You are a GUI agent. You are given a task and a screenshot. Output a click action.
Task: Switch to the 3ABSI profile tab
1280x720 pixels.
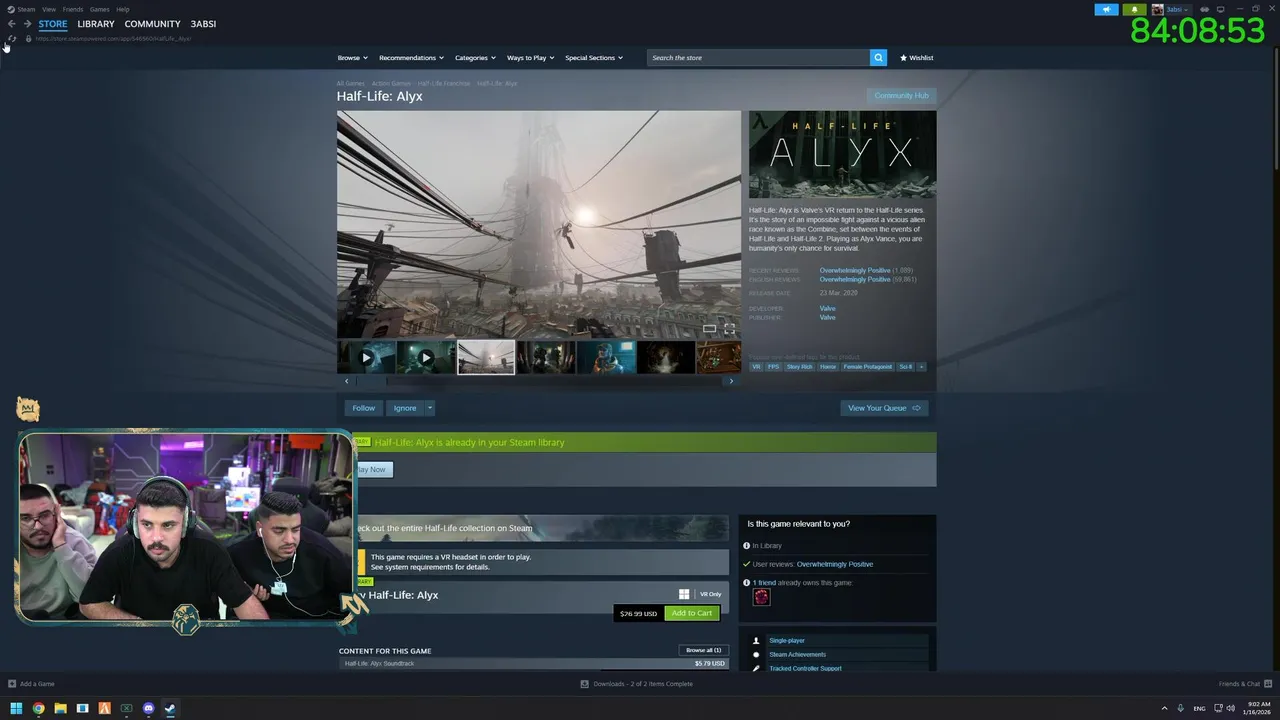(203, 24)
